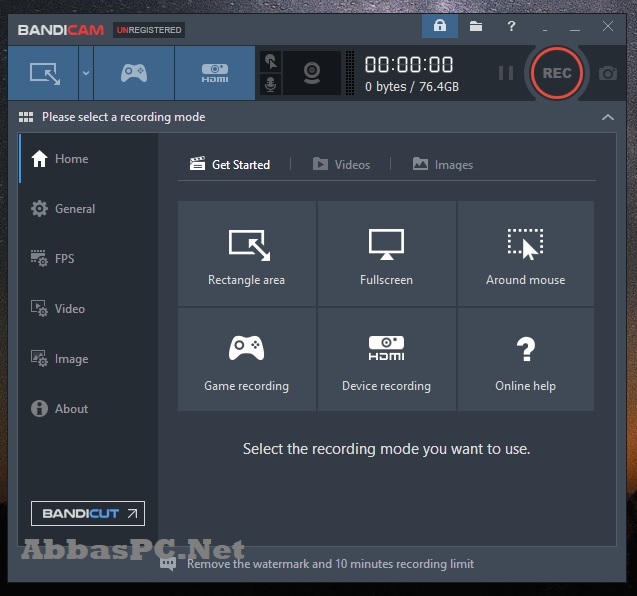Screen dimensions: 637x596
Task: Open help with the question mark icon
Action: coord(511,26)
